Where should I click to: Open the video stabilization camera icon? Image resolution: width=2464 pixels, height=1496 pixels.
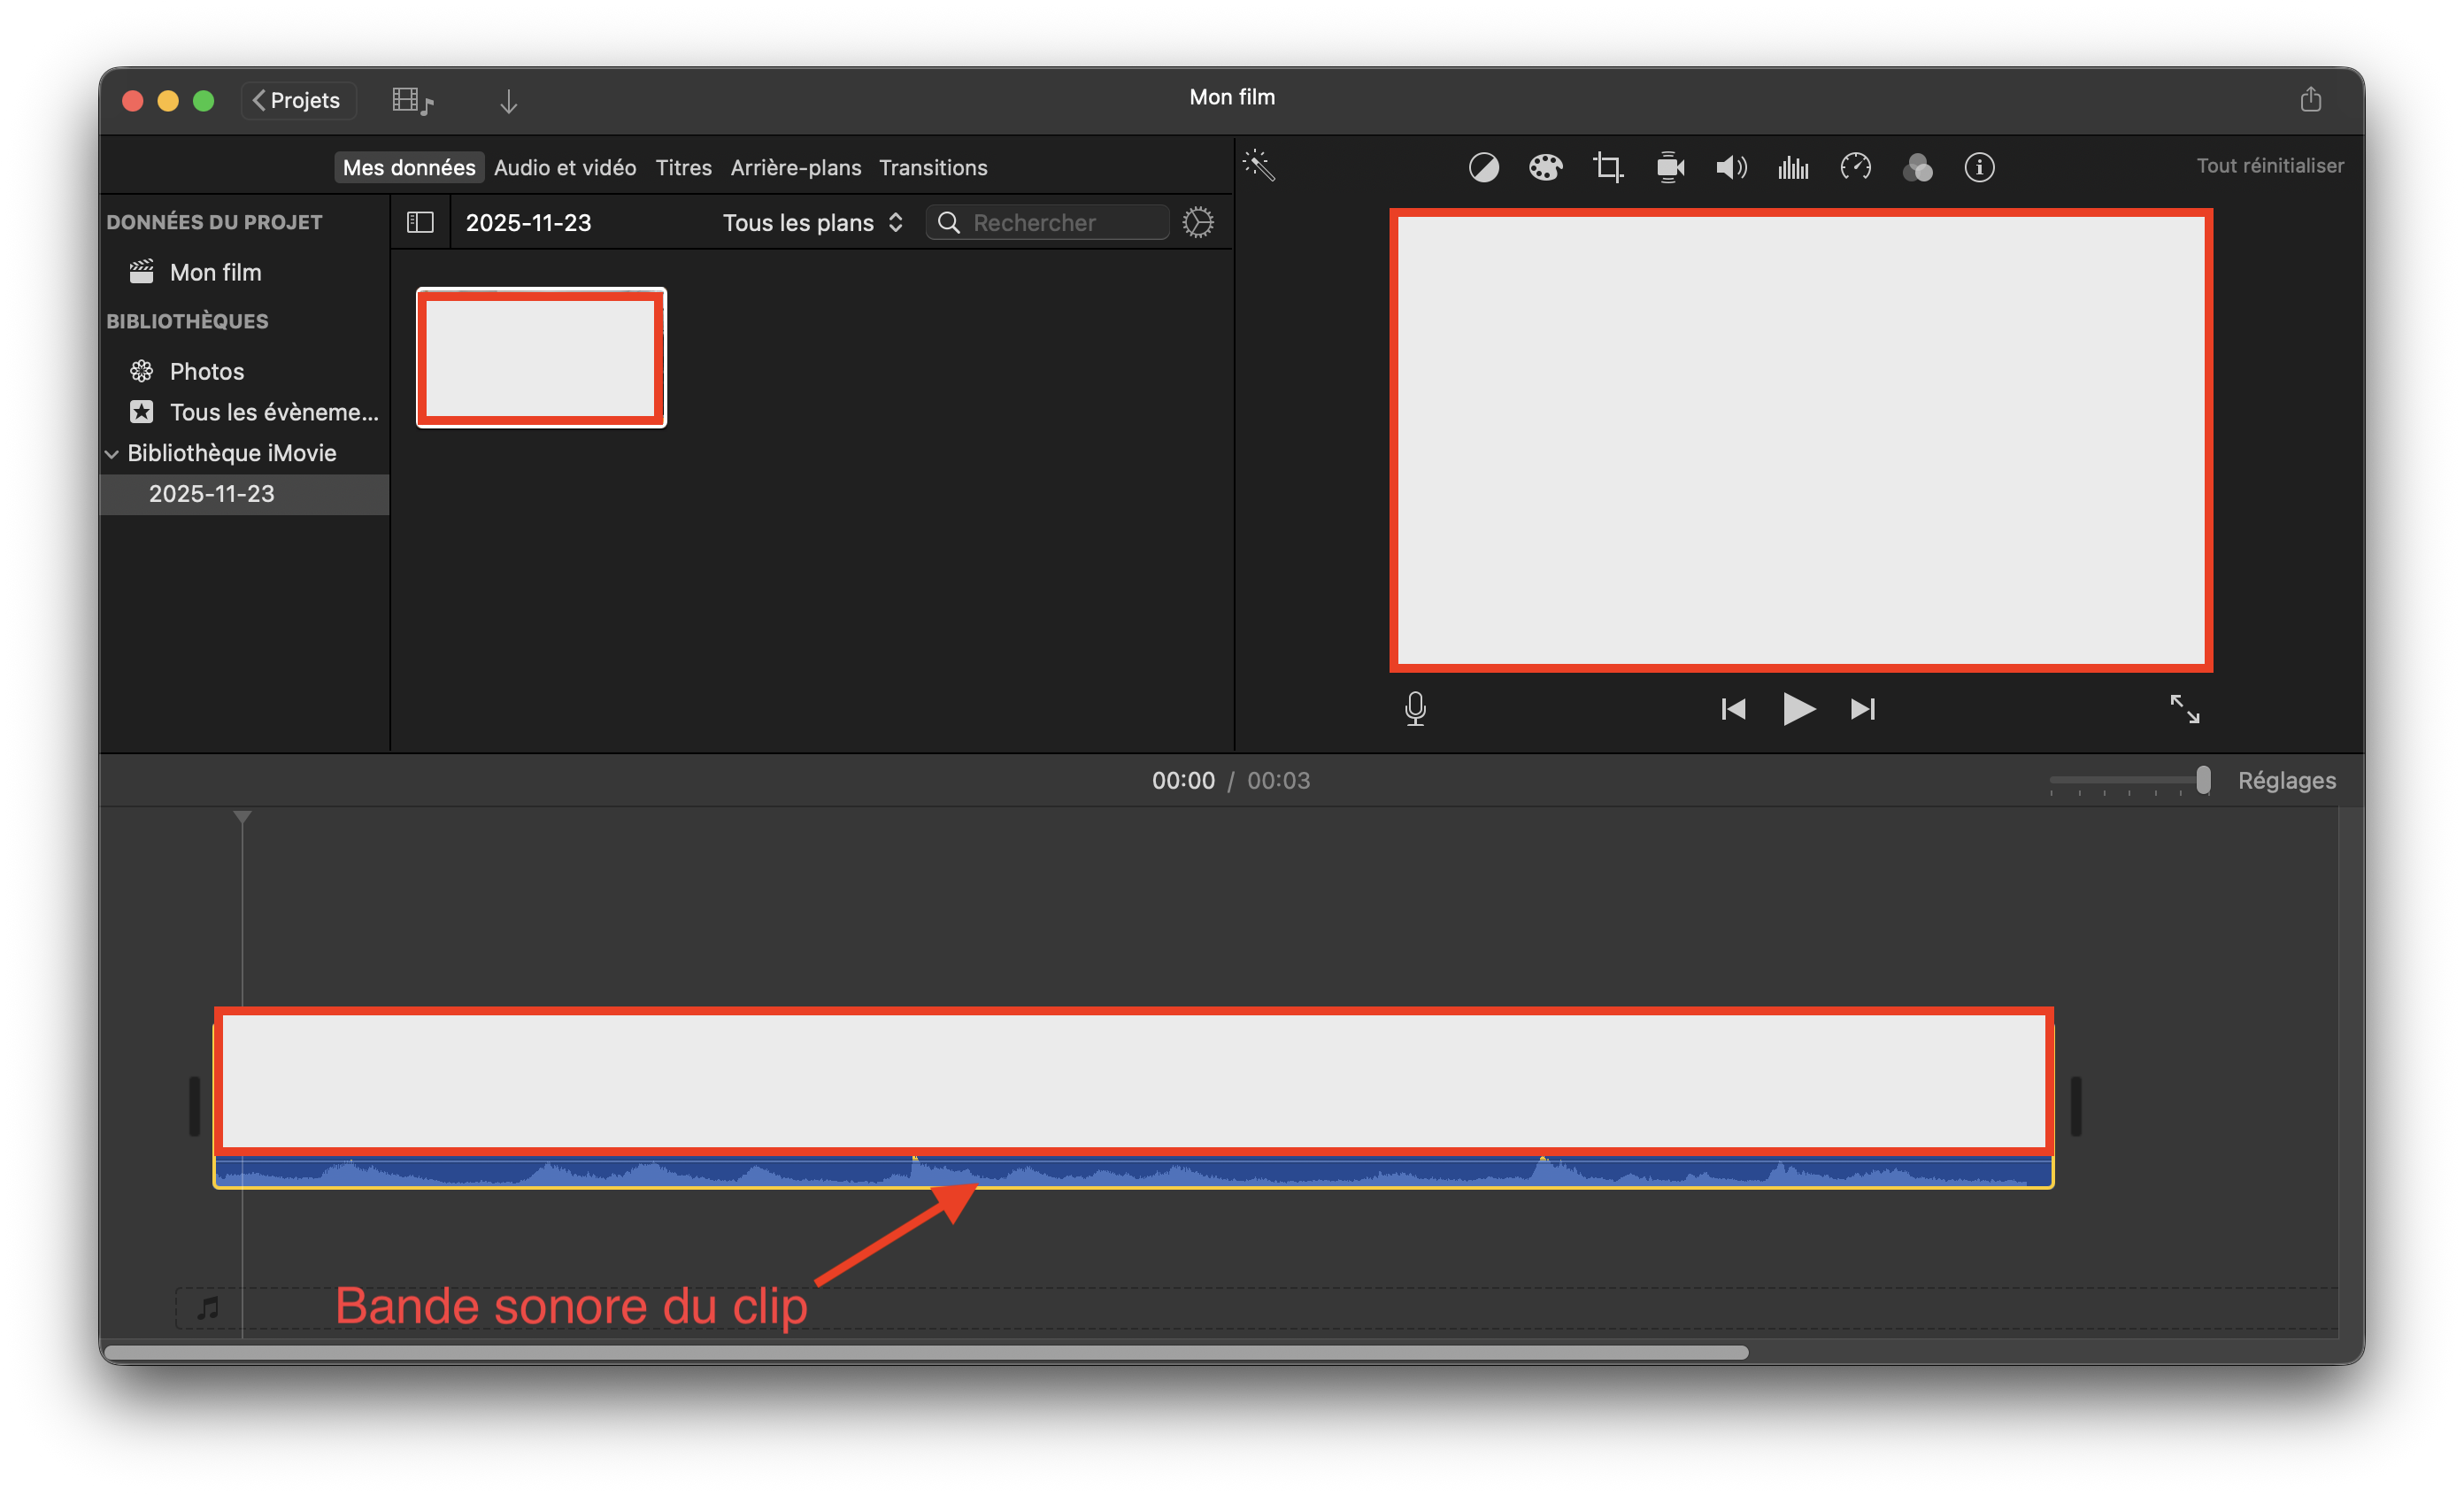click(x=1670, y=167)
